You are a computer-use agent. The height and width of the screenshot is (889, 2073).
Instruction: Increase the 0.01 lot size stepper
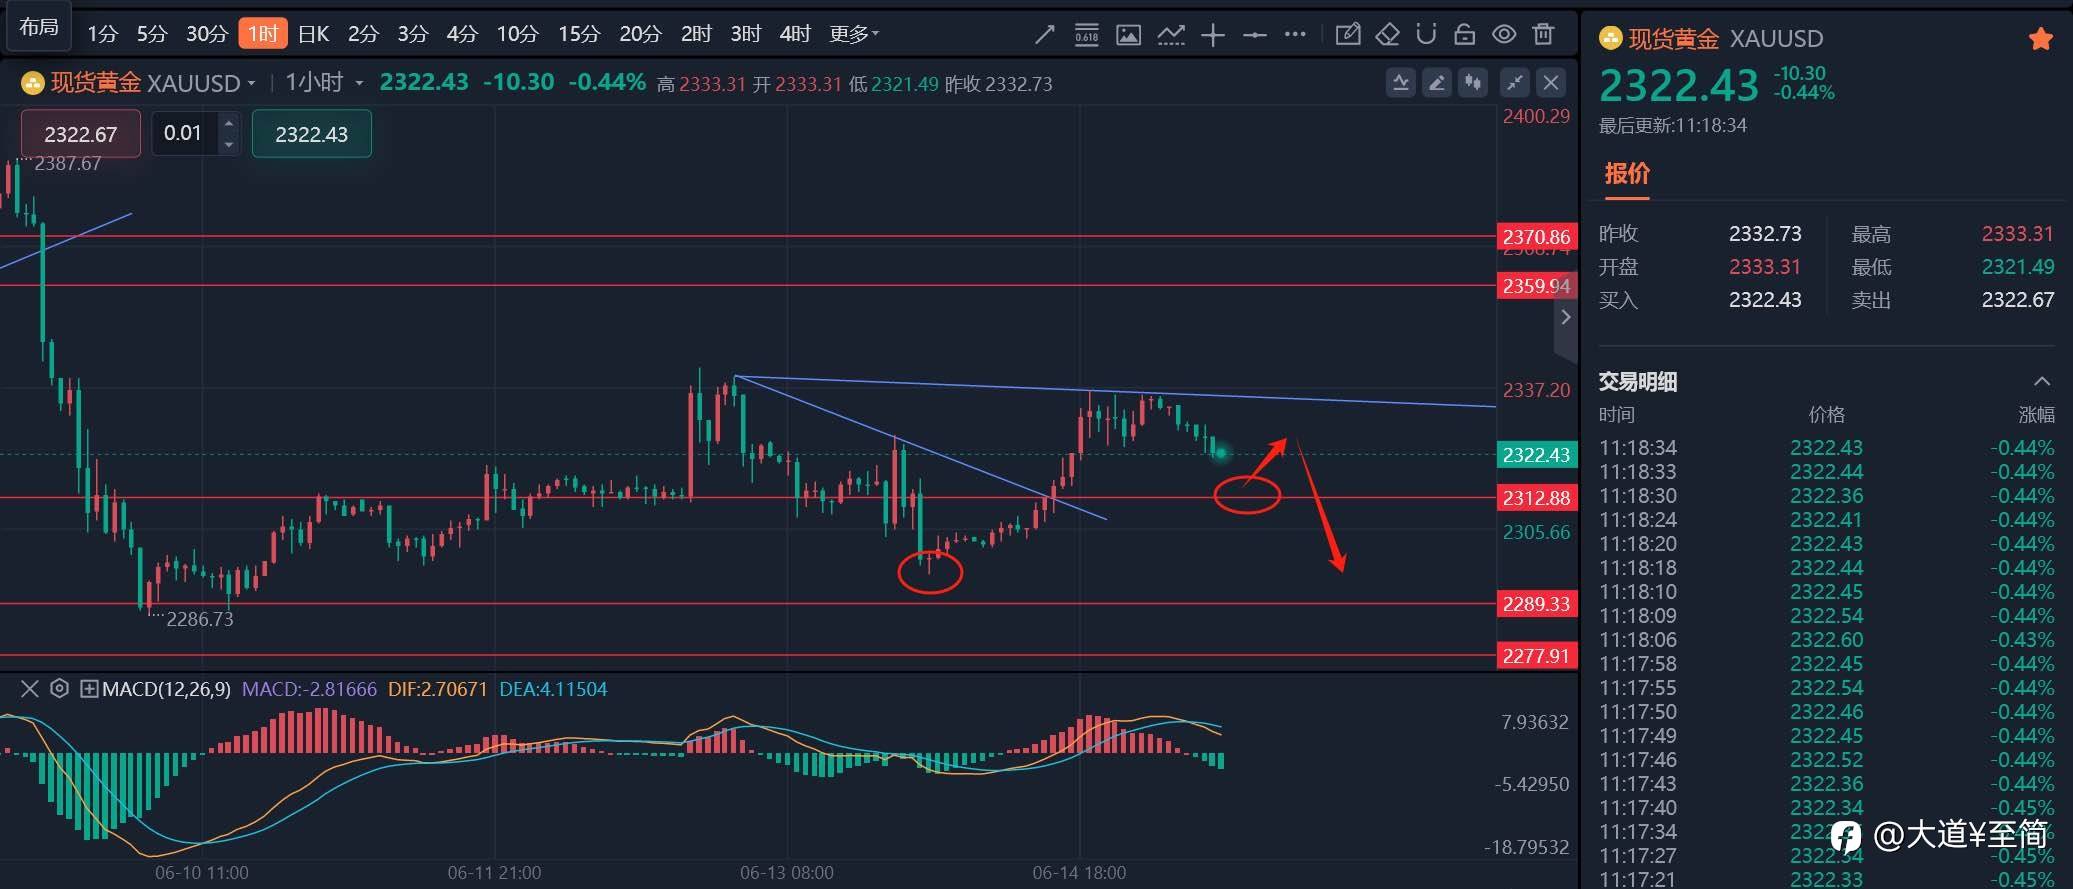click(x=229, y=123)
